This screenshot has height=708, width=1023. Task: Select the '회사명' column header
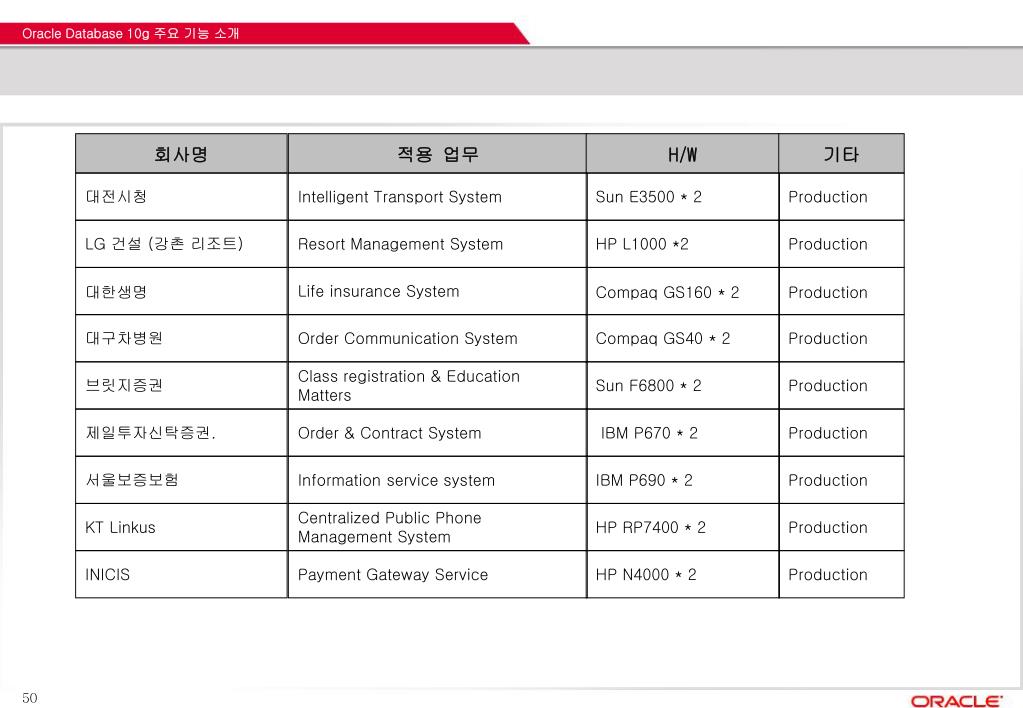click(181, 154)
